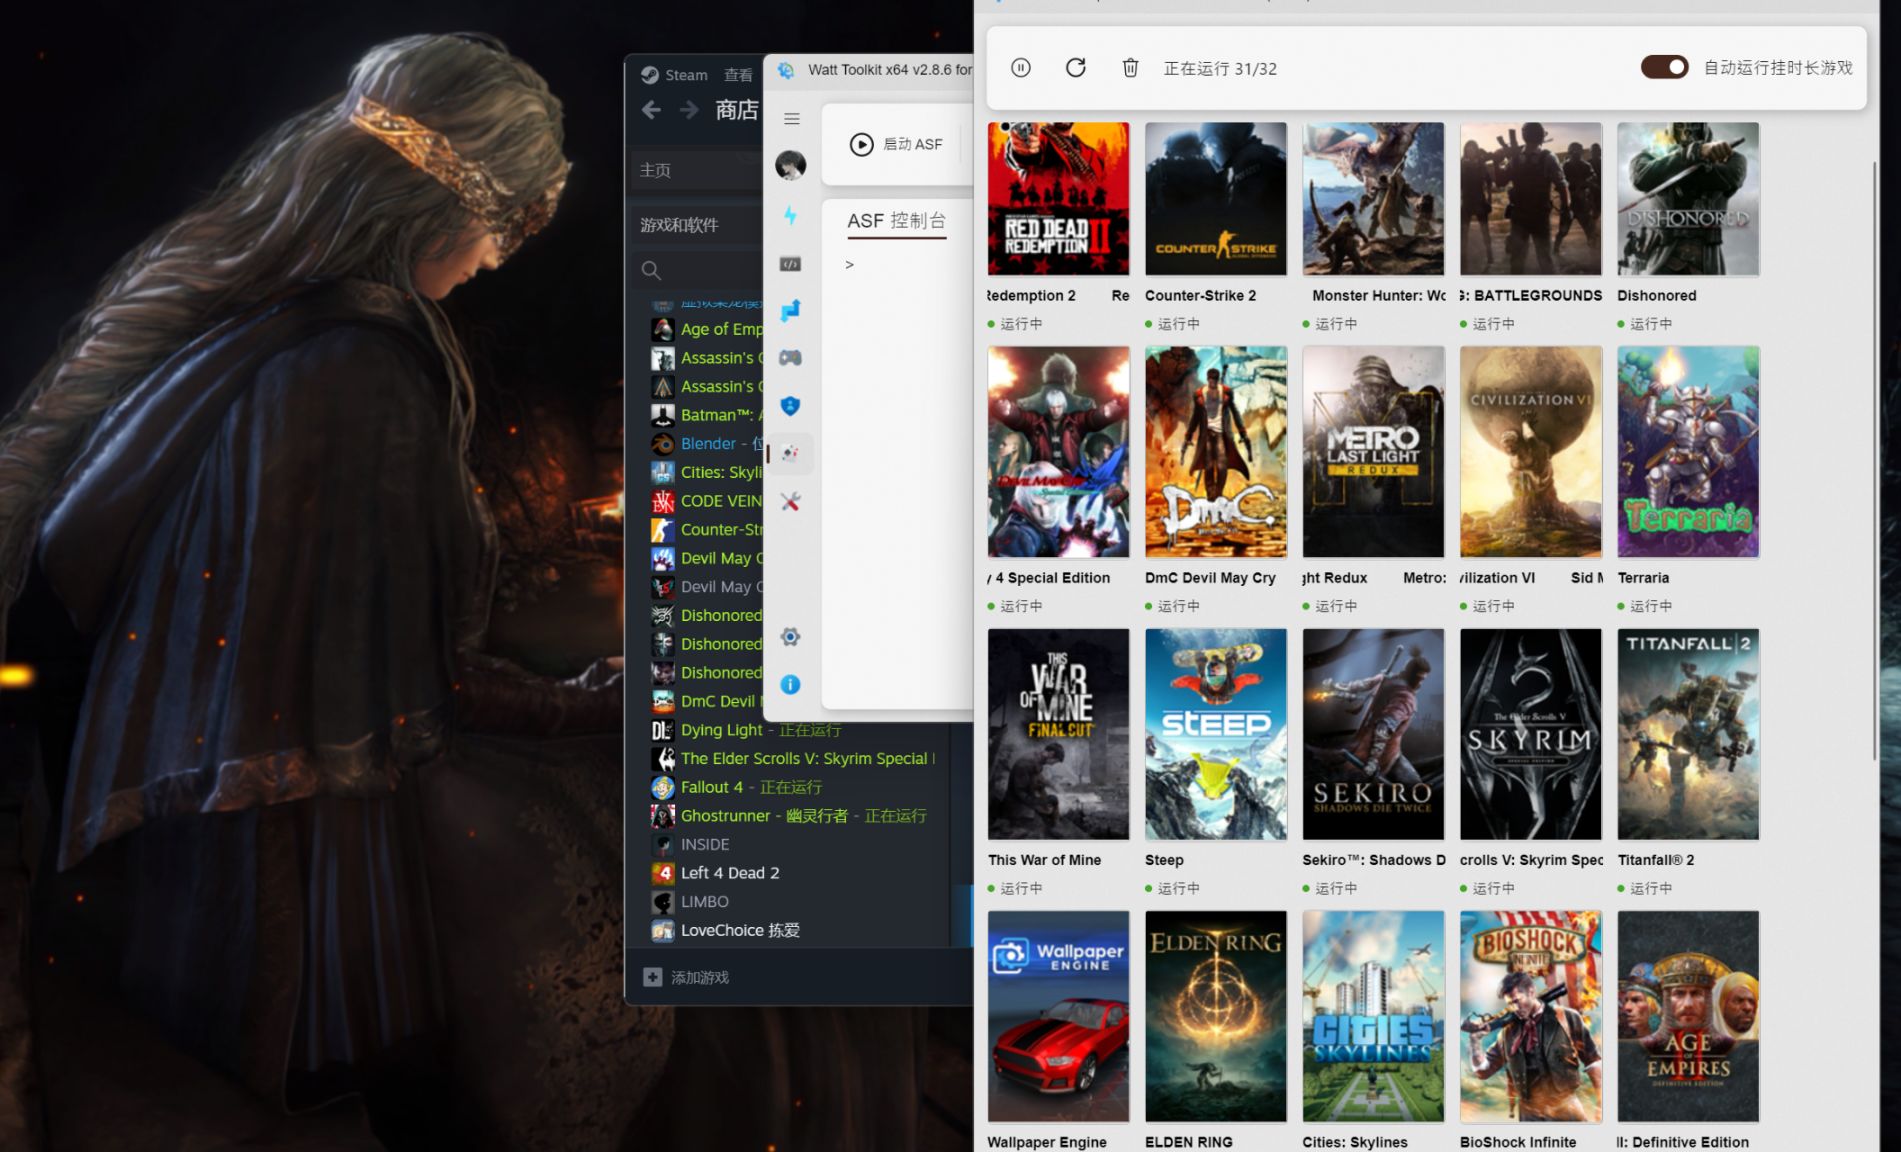Open the wrench and screwdriver toolbox page

(x=790, y=501)
